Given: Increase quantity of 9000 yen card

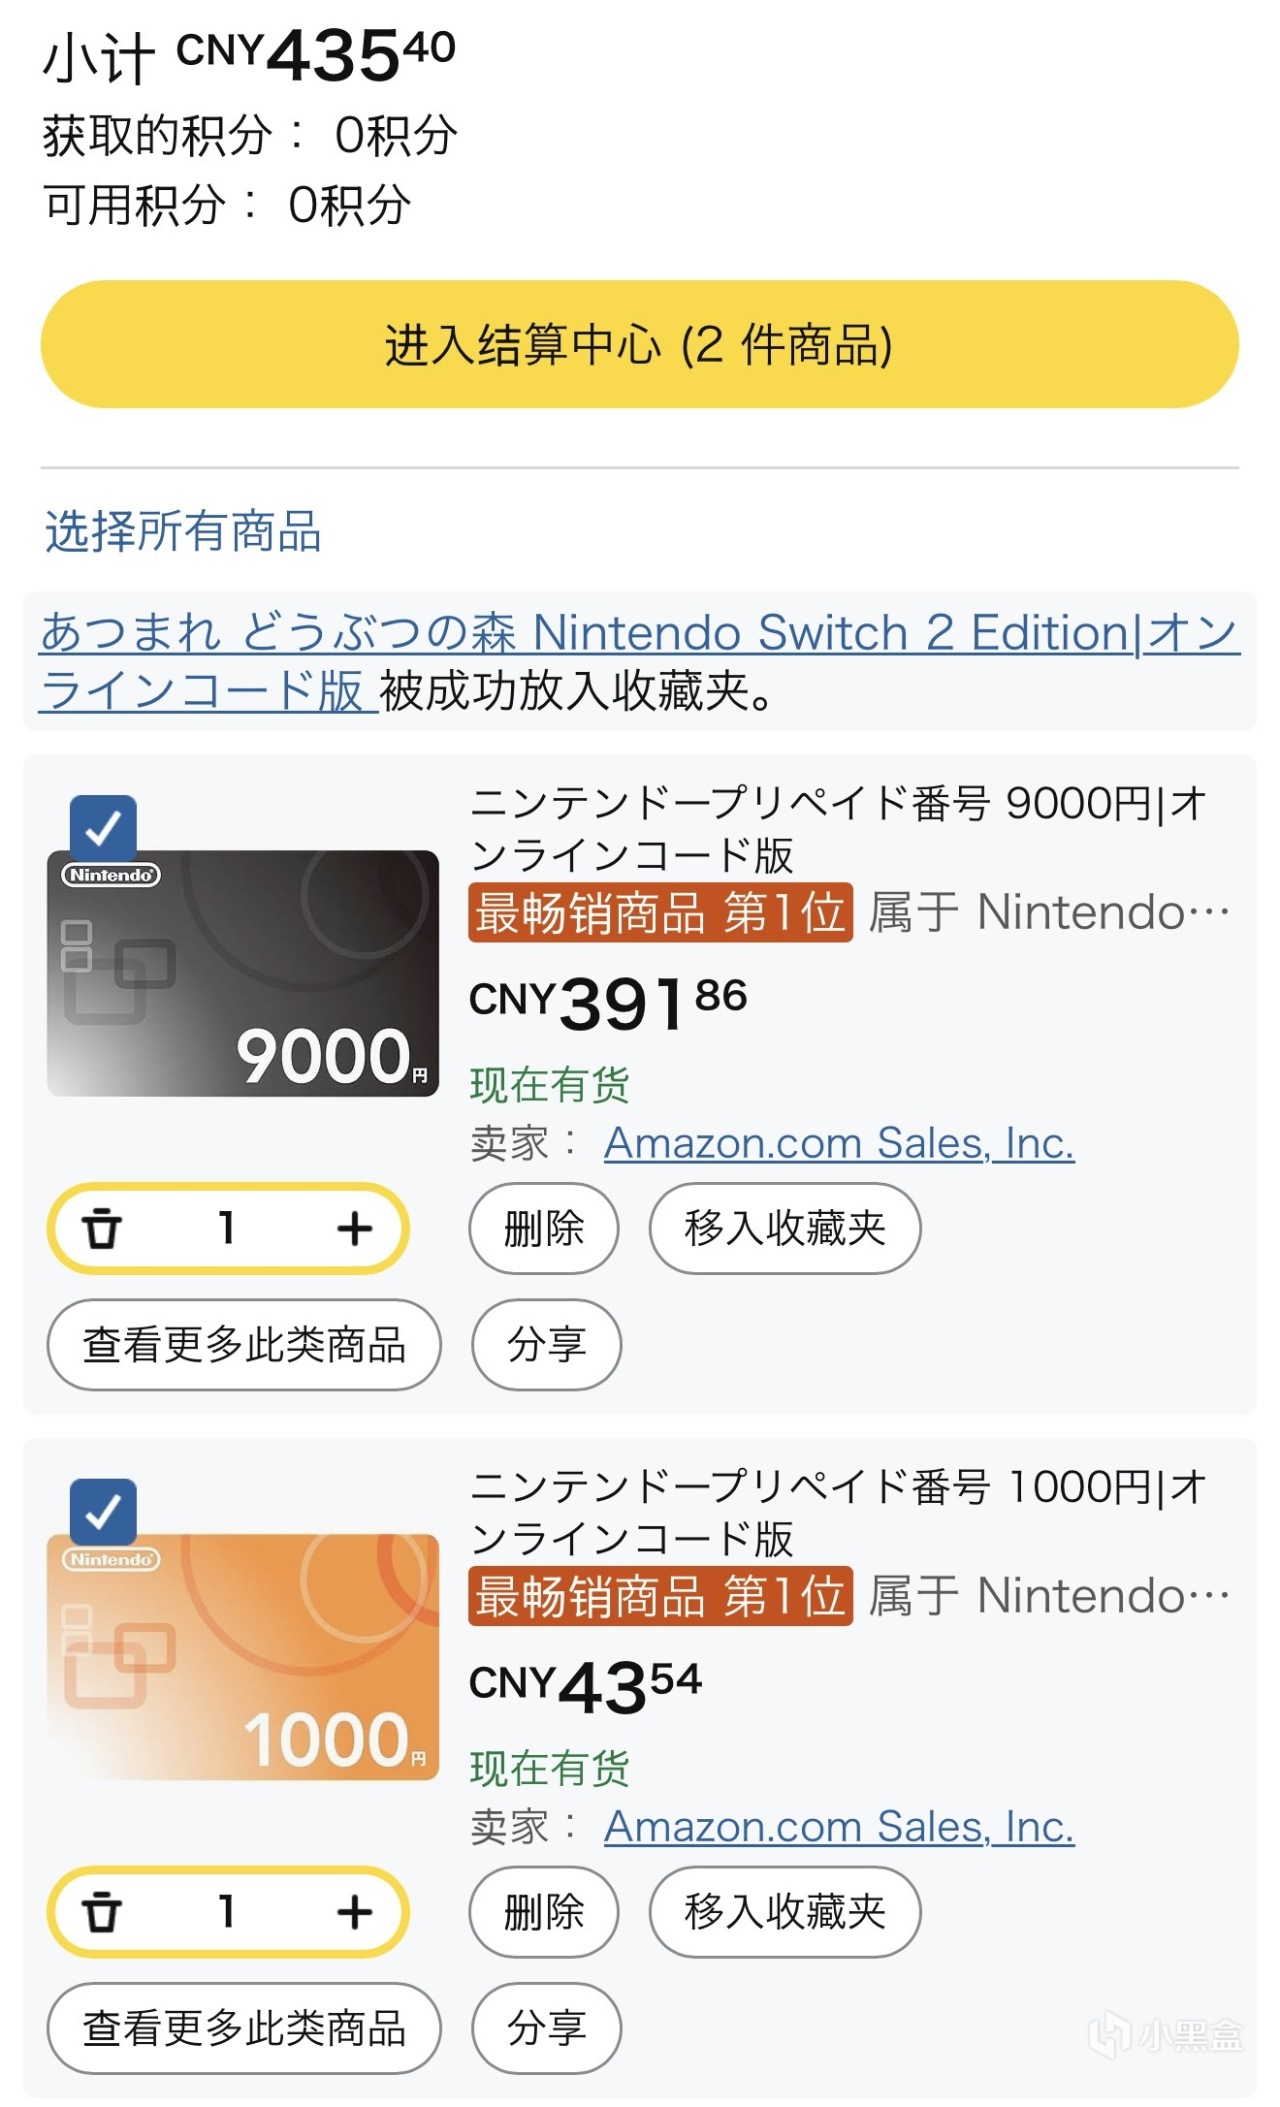Looking at the screenshot, I should point(354,1229).
